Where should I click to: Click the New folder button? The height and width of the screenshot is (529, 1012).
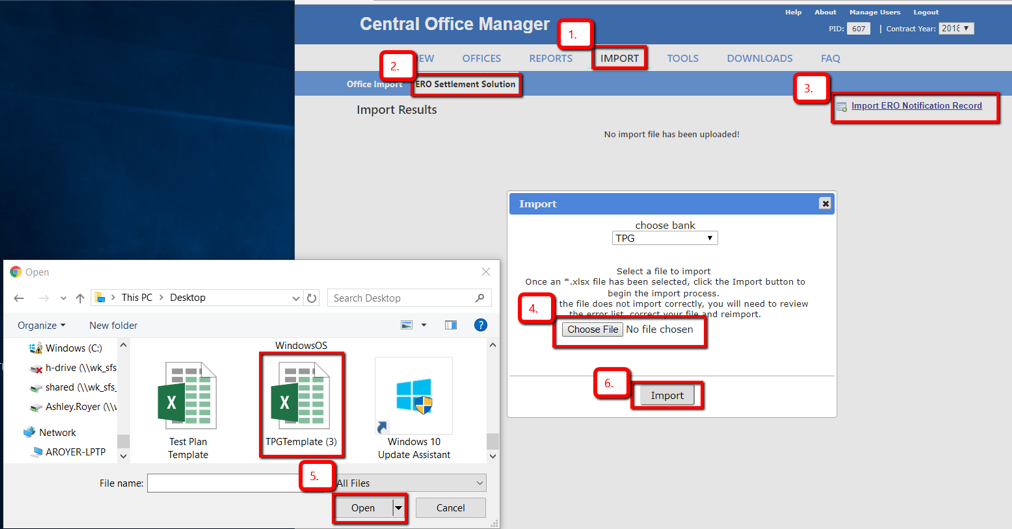[x=113, y=325]
